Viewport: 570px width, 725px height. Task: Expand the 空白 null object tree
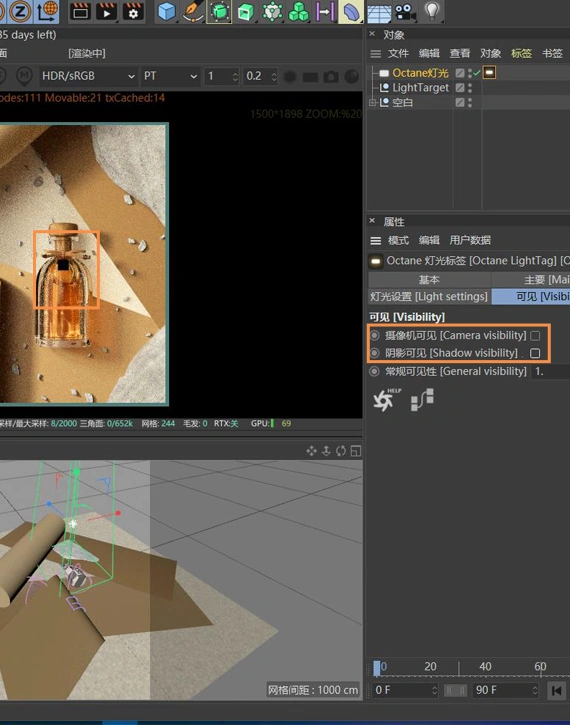[x=372, y=103]
